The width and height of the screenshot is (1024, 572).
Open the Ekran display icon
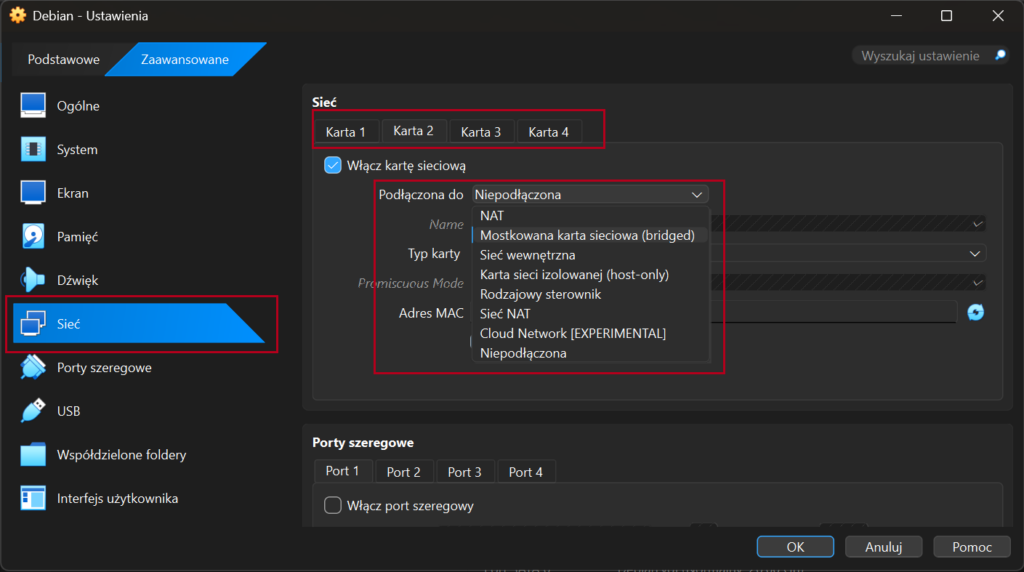pyautogui.click(x=33, y=193)
